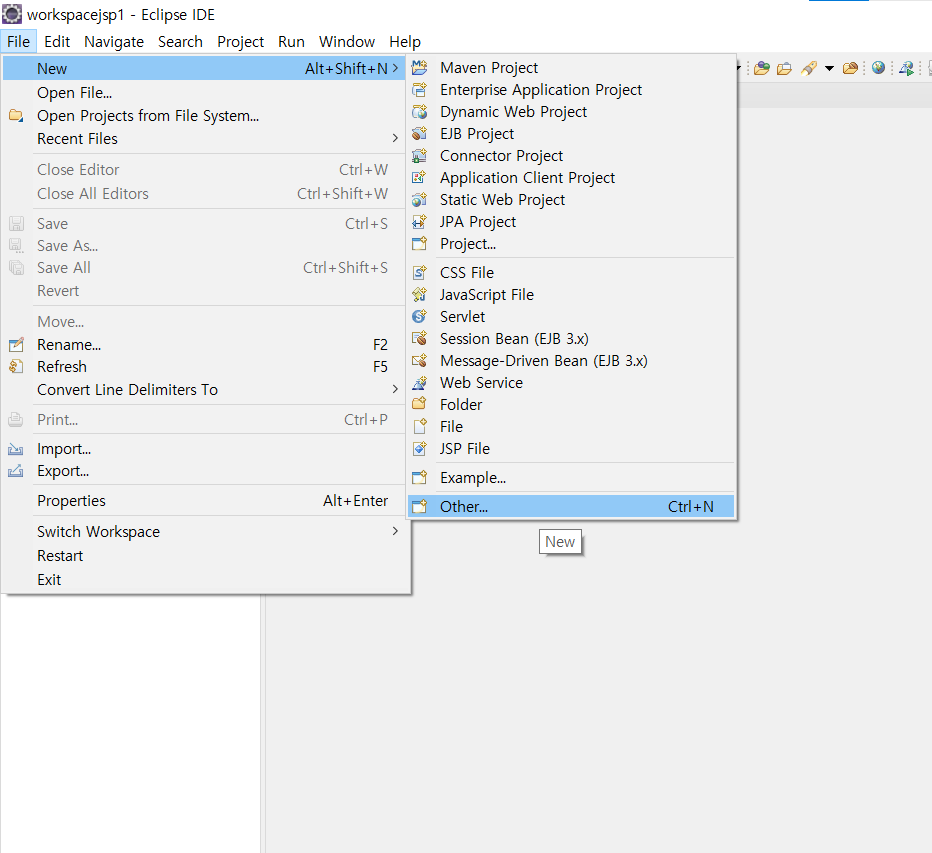Click the Connector Project icon
The width and height of the screenshot is (932, 853).
pos(420,156)
